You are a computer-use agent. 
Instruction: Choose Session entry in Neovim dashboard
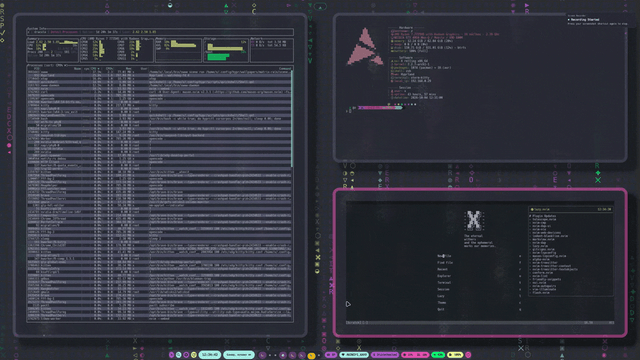point(443,289)
